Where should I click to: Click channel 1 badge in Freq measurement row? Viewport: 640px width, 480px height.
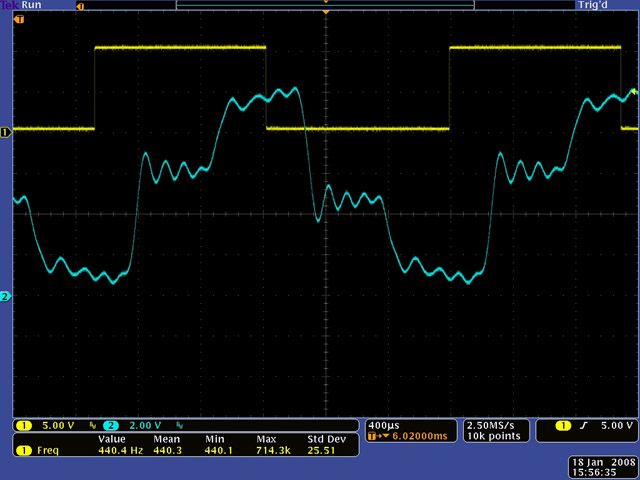click(22, 452)
